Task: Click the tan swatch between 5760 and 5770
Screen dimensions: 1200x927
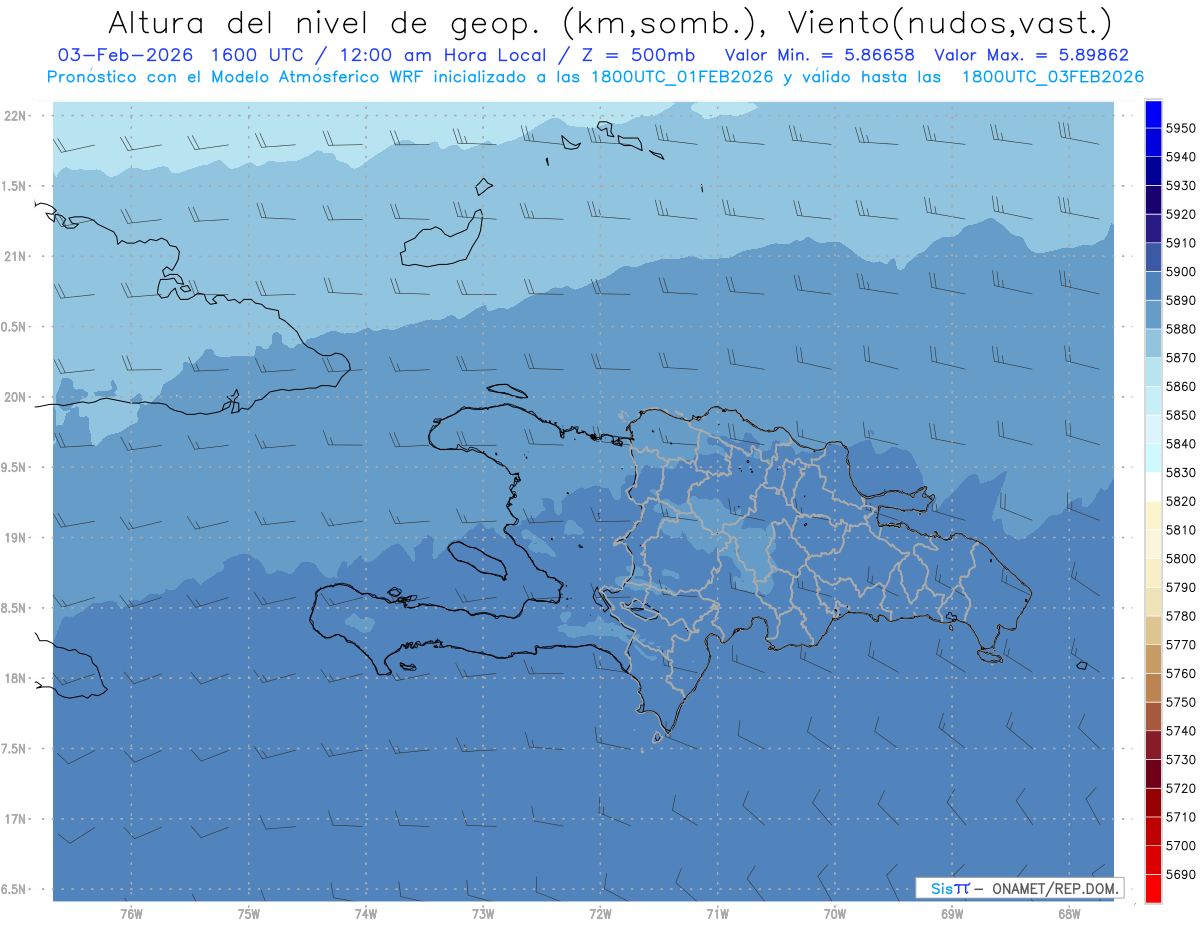Action: pyautogui.click(x=1153, y=659)
